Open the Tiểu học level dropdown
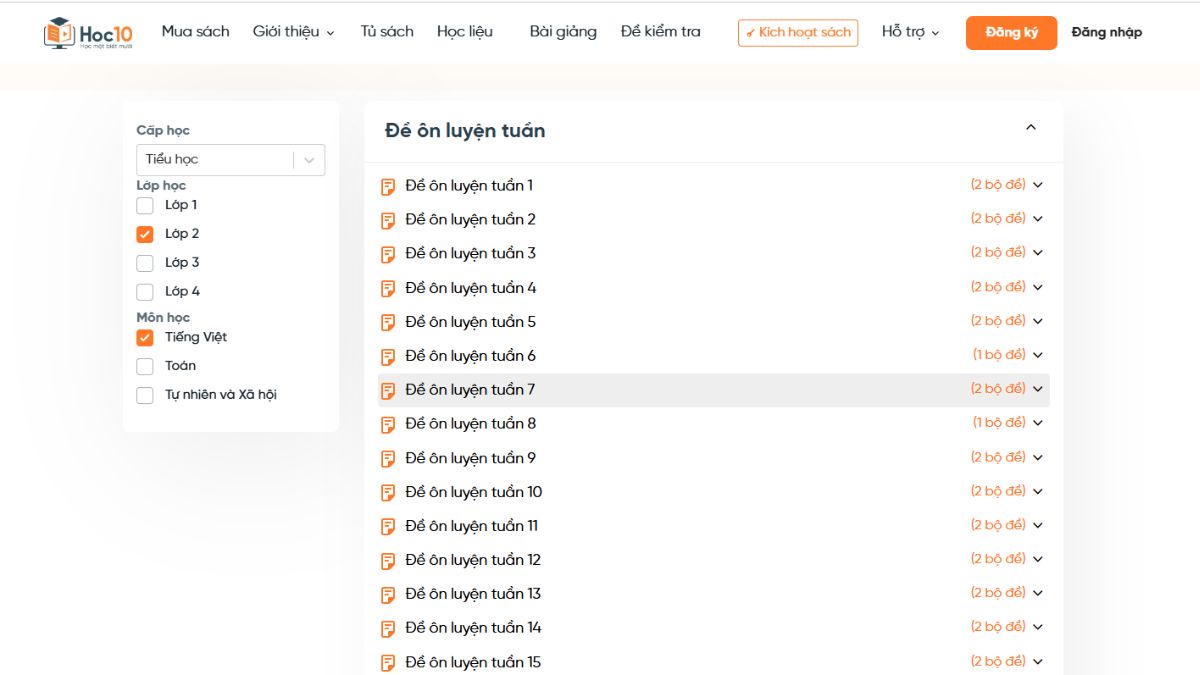Viewport: 1200px width, 675px height. click(x=230, y=160)
